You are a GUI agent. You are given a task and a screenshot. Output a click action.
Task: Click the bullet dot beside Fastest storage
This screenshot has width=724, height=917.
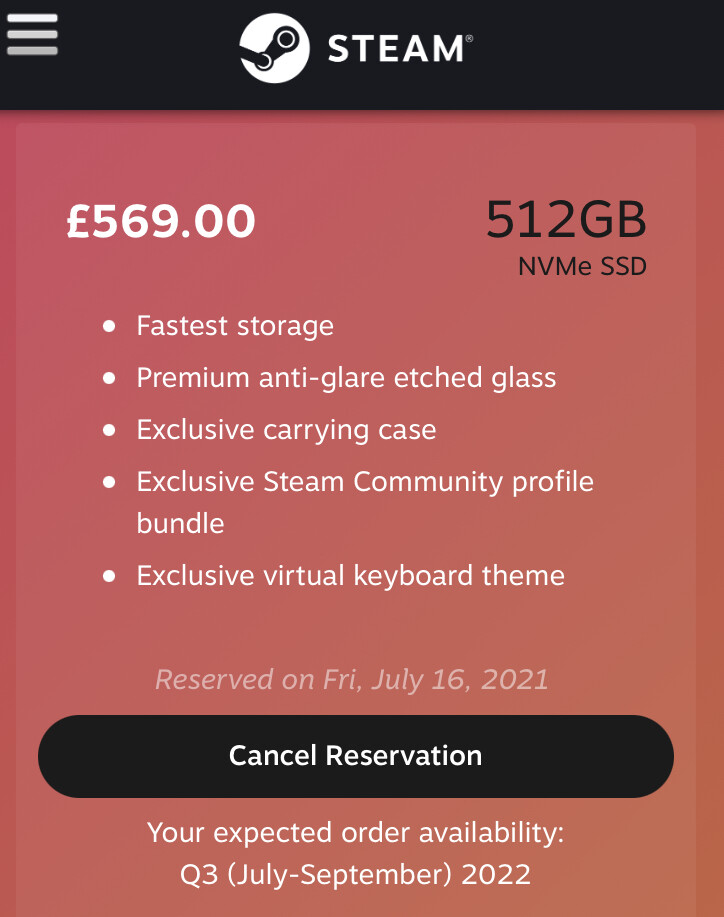[109, 327]
